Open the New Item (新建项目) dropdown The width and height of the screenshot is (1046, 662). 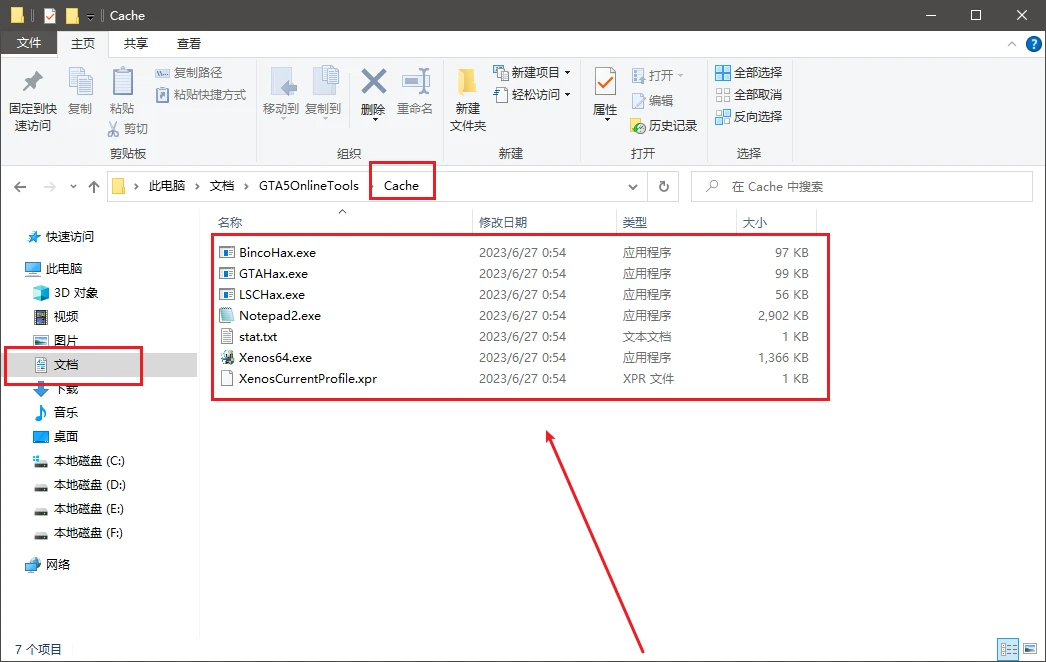pyautogui.click(x=534, y=73)
